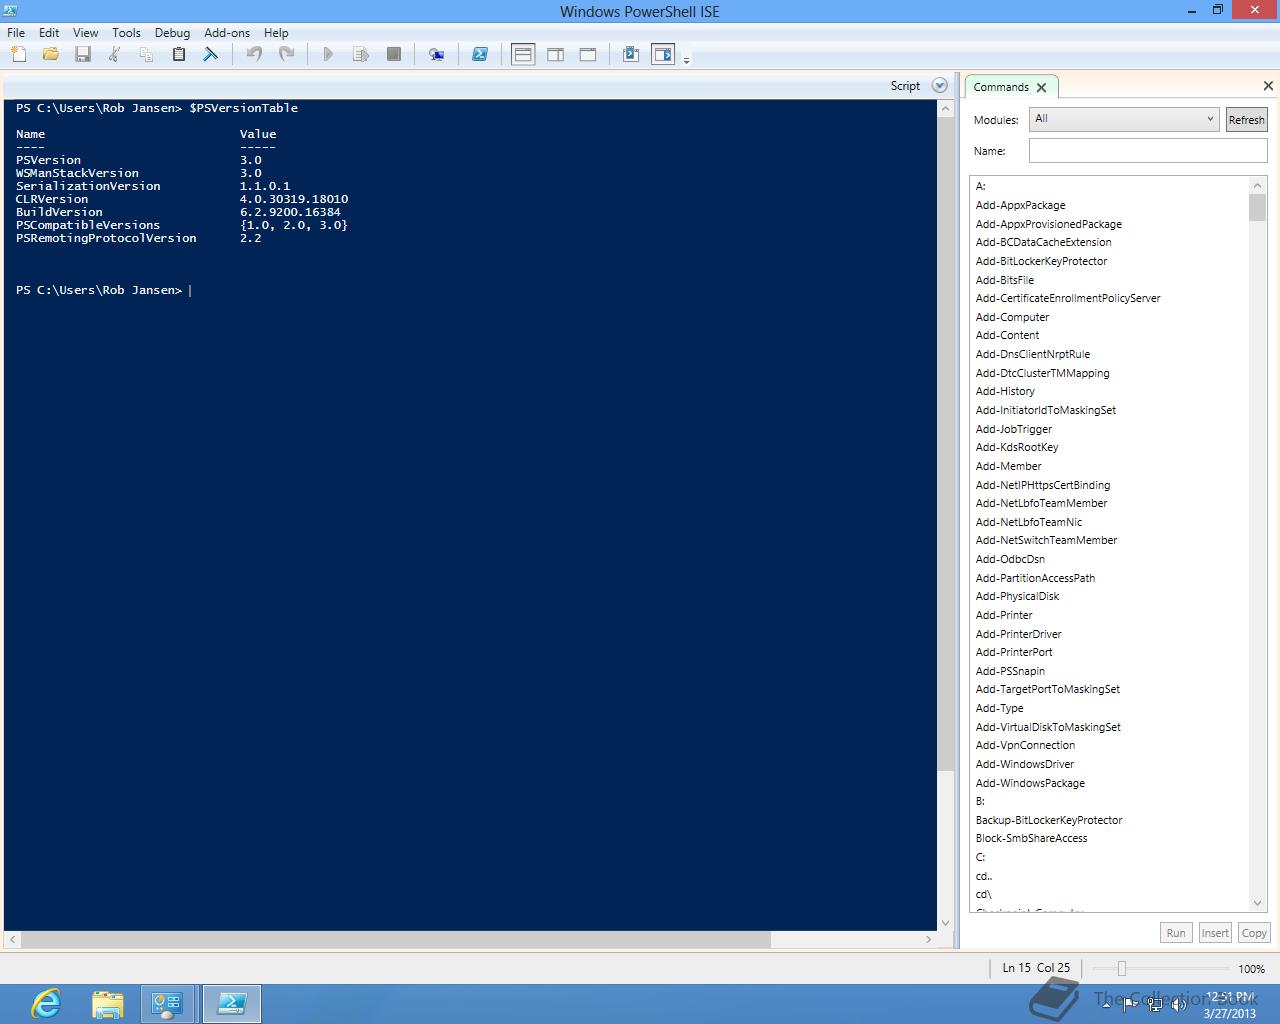Click the Refresh button
The width and height of the screenshot is (1280, 1024).
pos(1246,120)
